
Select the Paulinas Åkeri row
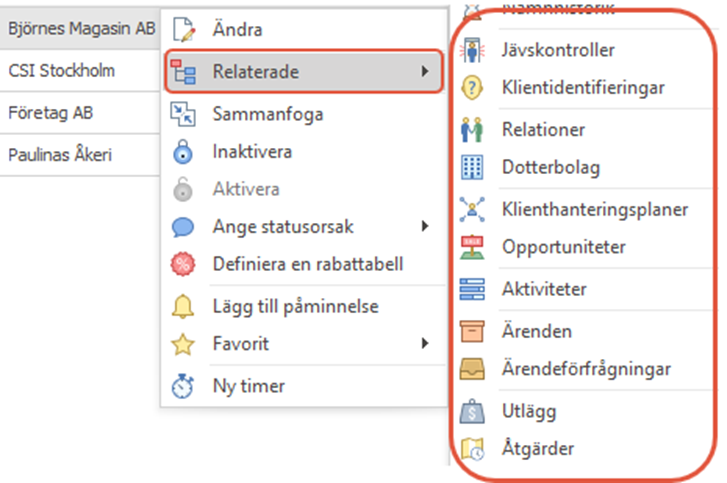point(60,155)
